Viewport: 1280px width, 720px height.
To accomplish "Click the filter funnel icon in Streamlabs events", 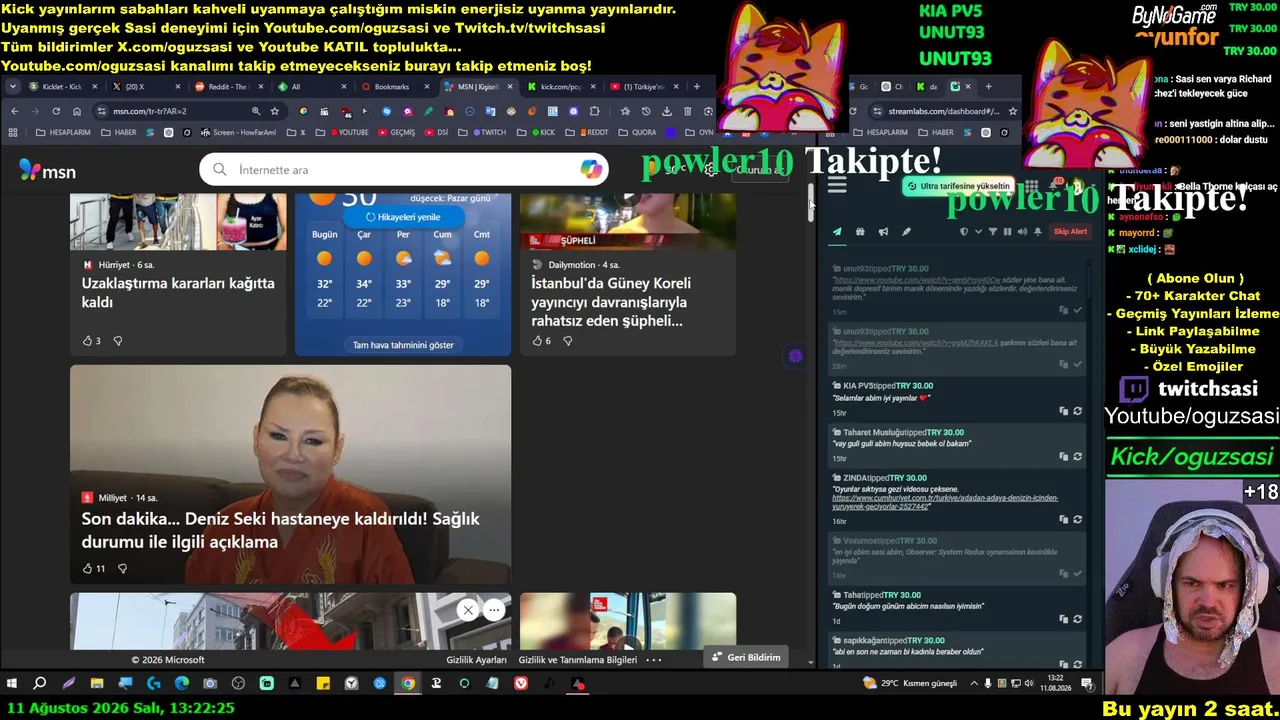I will (993, 232).
